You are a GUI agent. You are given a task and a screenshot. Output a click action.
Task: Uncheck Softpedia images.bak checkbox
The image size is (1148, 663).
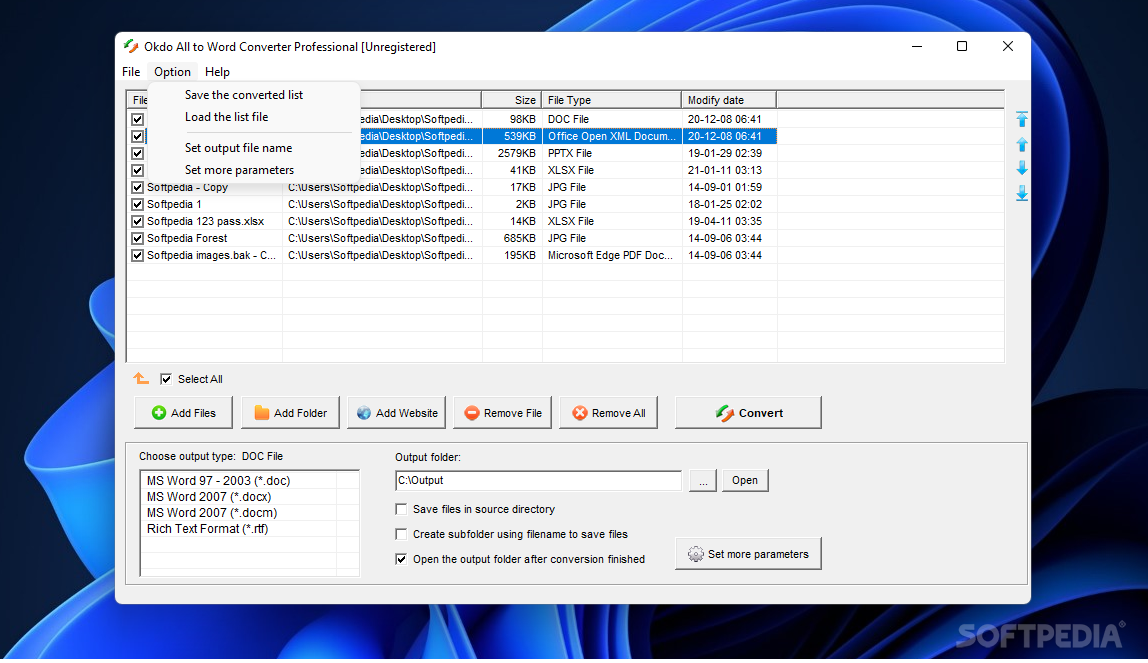(x=138, y=255)
